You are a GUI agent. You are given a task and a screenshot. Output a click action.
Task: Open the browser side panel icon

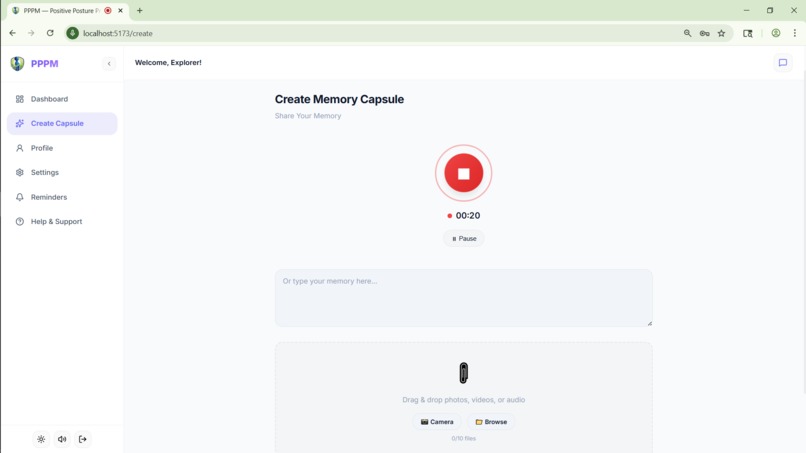tap(748, 33)
